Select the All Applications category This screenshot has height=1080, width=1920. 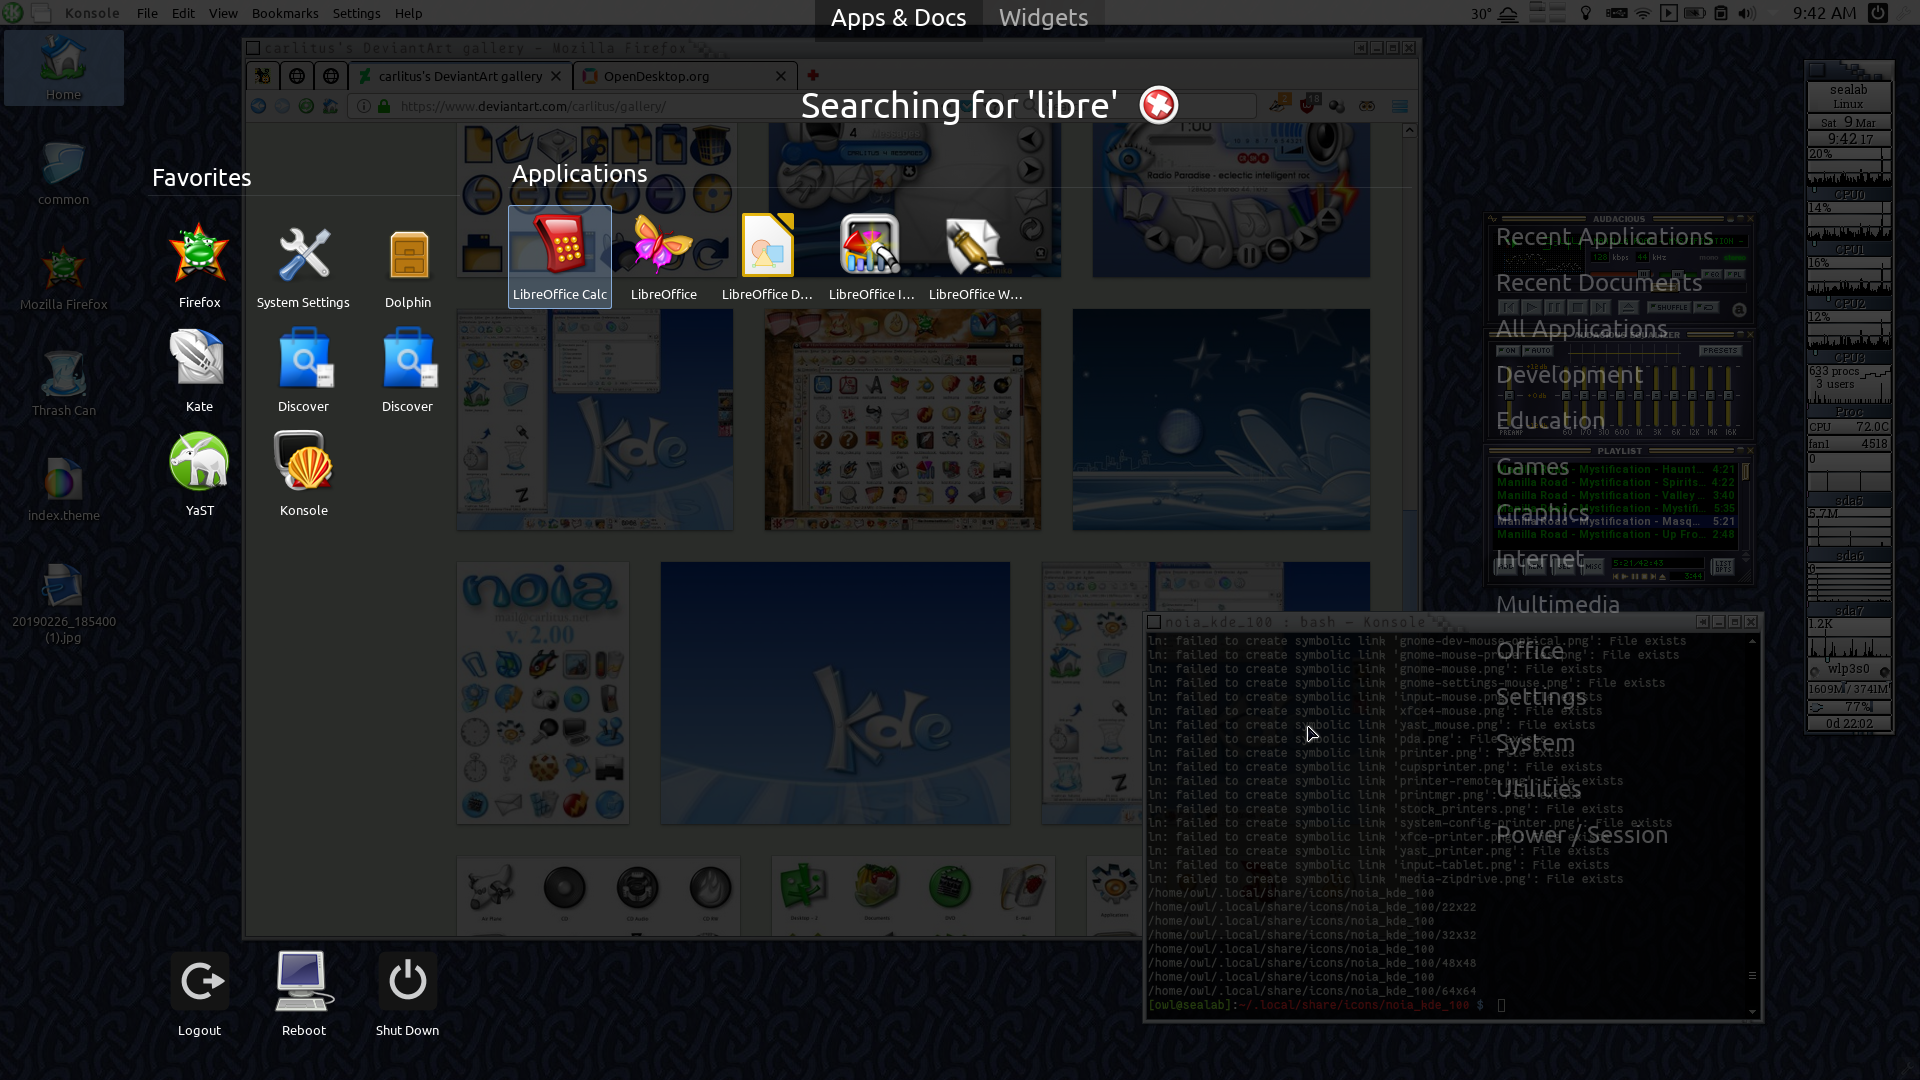(x=1581, y=329)
